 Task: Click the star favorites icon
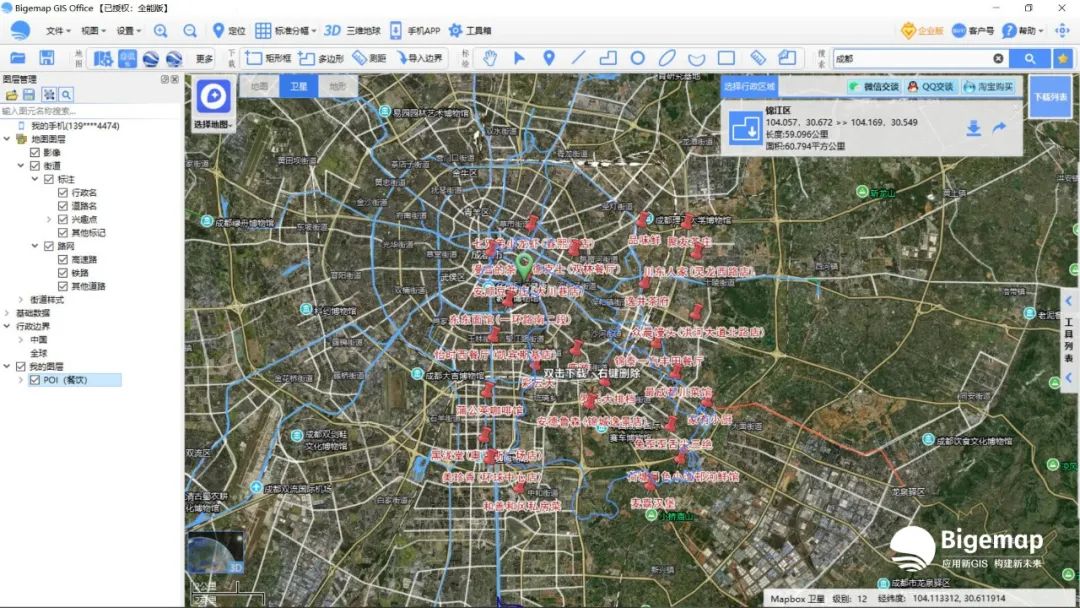tap(1063, 59)
